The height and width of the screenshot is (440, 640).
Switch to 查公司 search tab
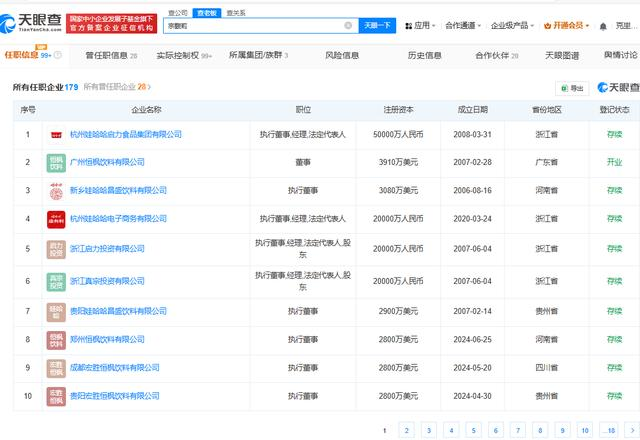point(178,13)
